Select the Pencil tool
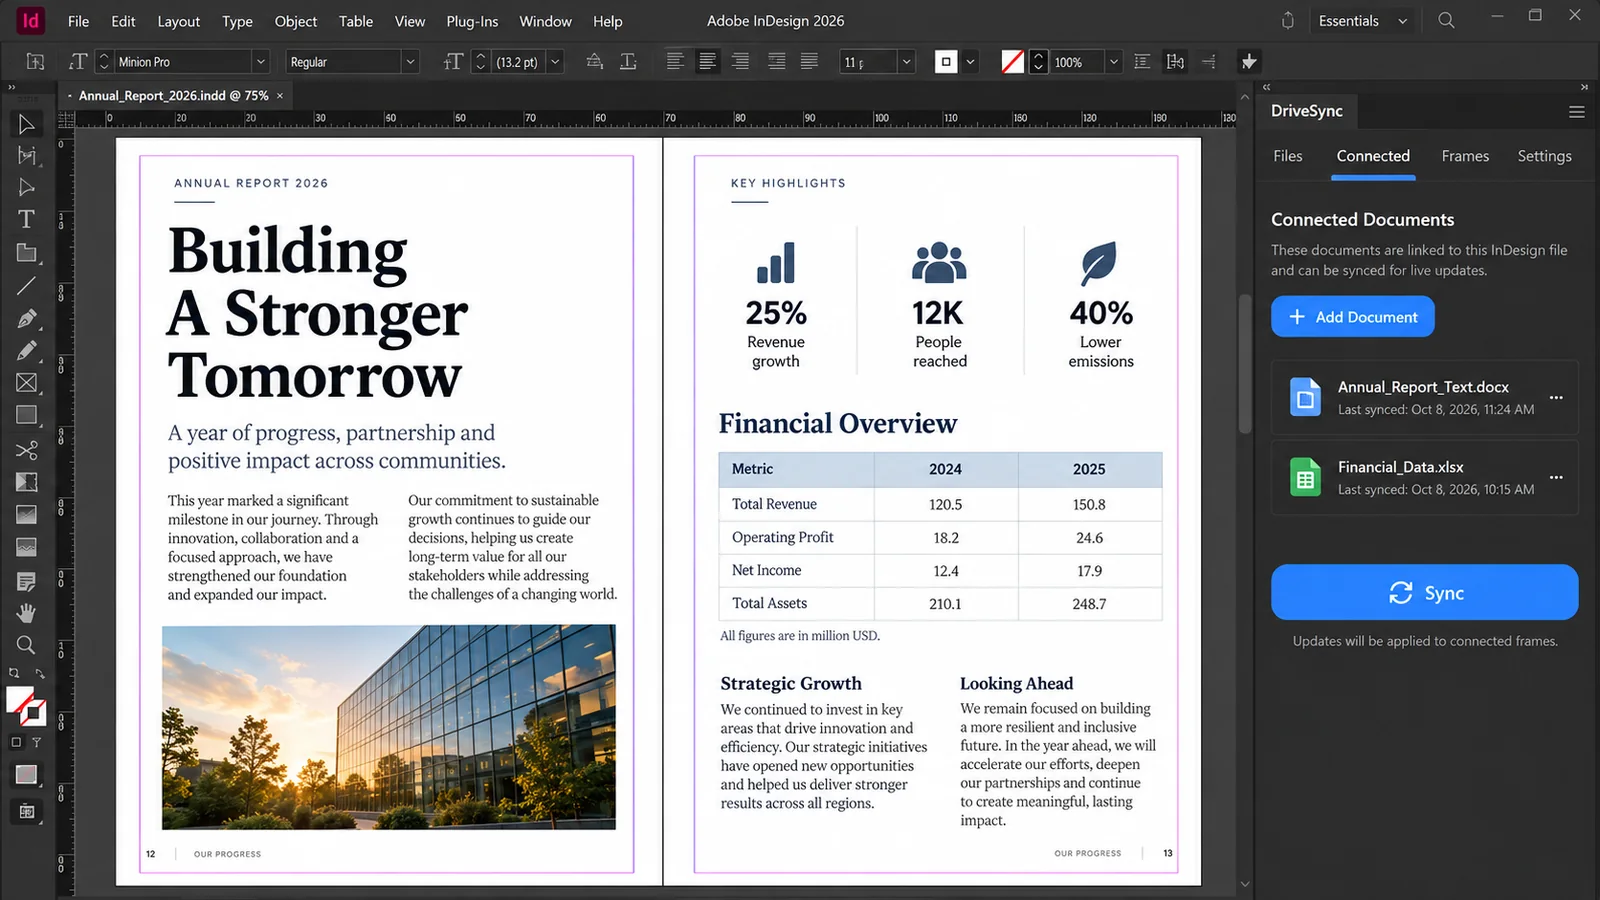Image resolution: width=1600 pixels, height=900 pixels. 26,351
